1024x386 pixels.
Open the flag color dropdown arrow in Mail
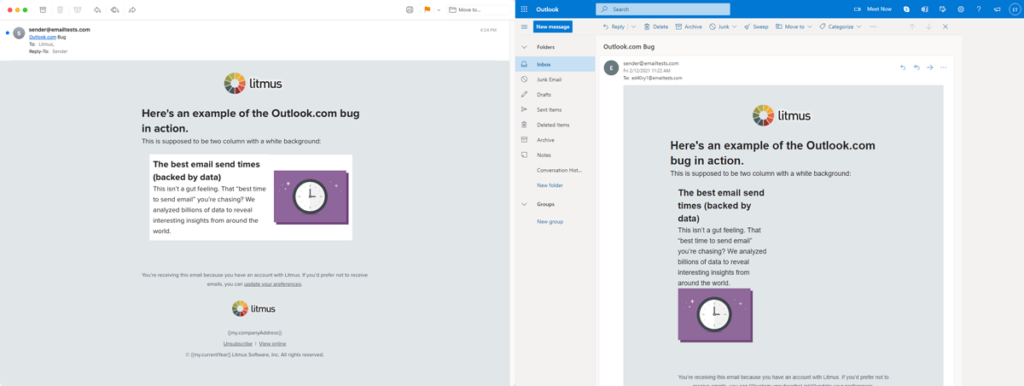click(439, 10)
